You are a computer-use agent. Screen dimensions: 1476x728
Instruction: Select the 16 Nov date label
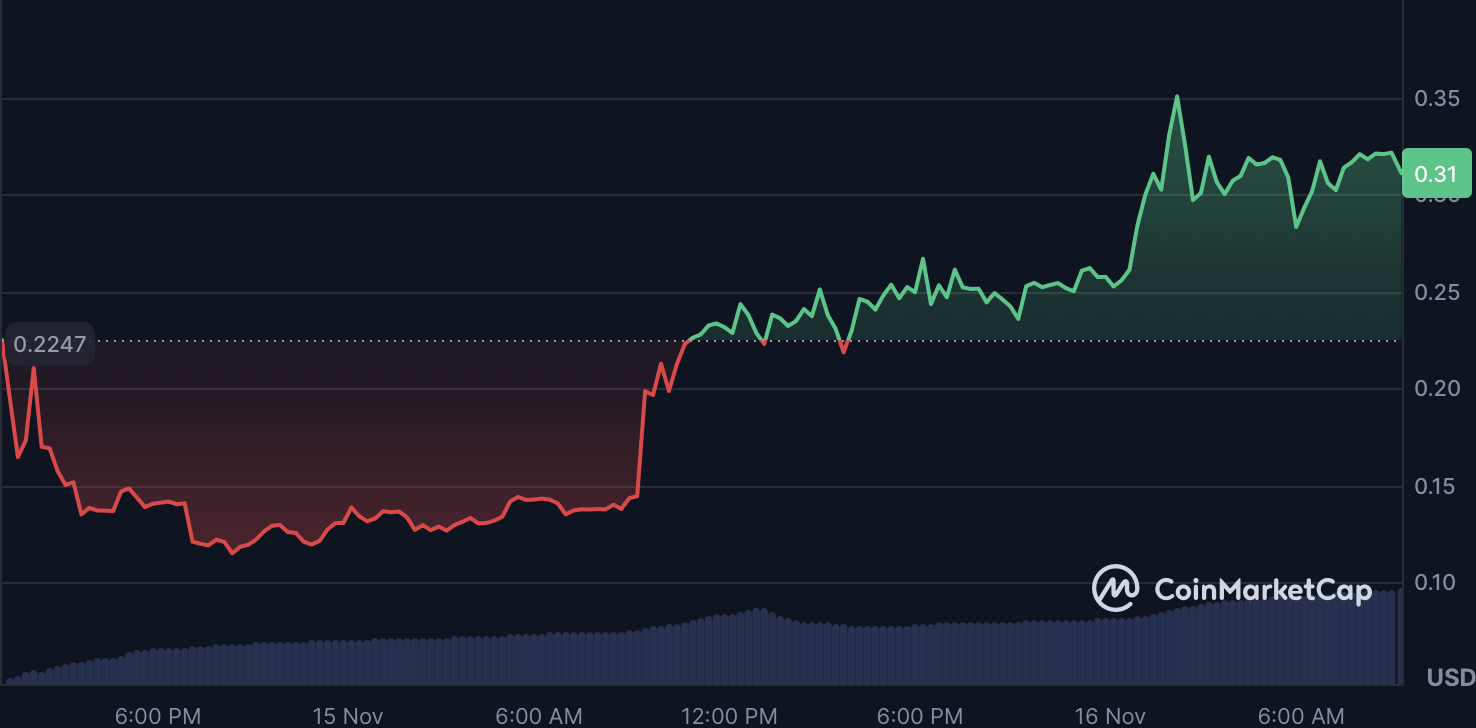pyautogui.click(x=1110, y=716)
